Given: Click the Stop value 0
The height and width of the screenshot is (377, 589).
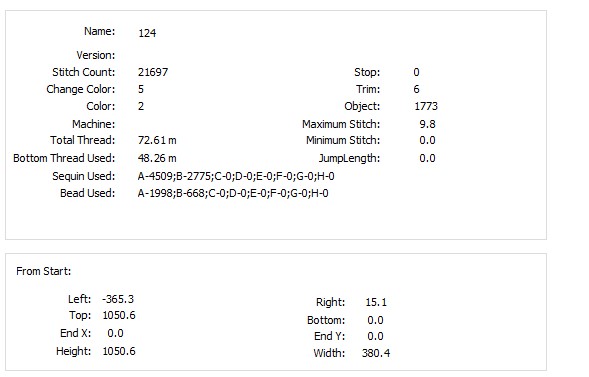Looking at the screenshot, I should tap(416, 72).
